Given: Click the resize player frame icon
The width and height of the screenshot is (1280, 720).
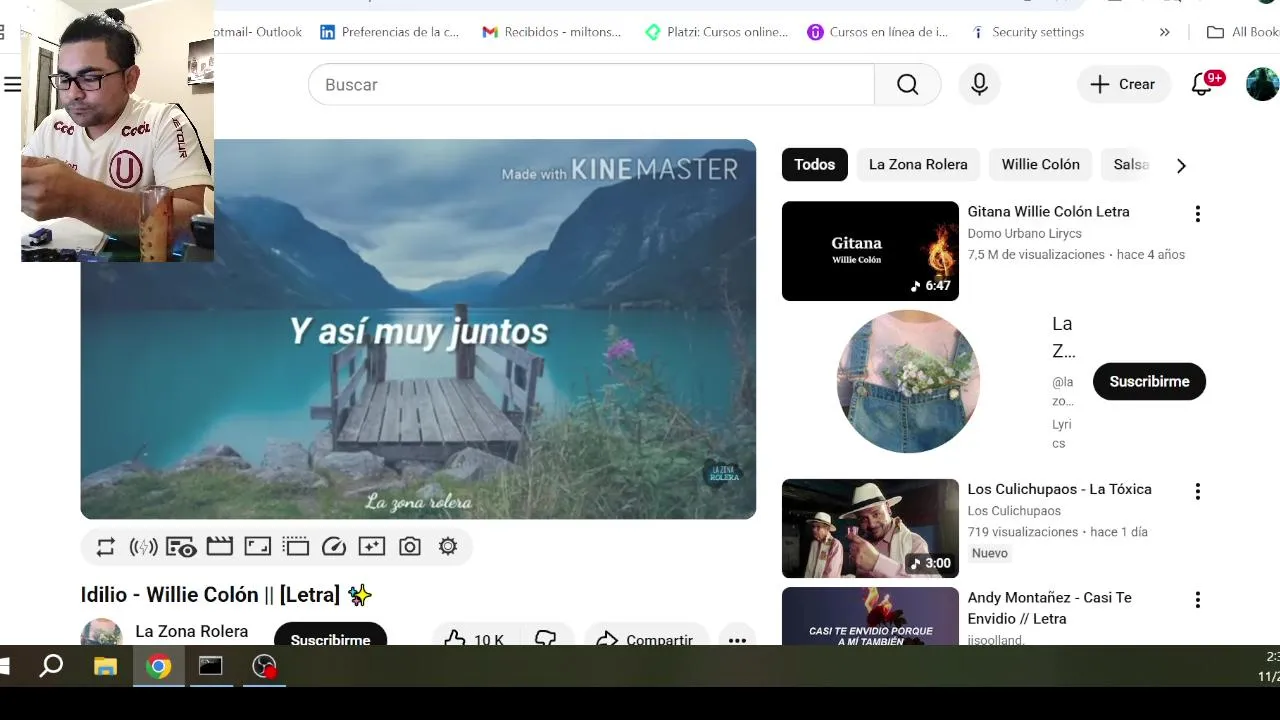Looking at the screenshot, I should point(258,547).
